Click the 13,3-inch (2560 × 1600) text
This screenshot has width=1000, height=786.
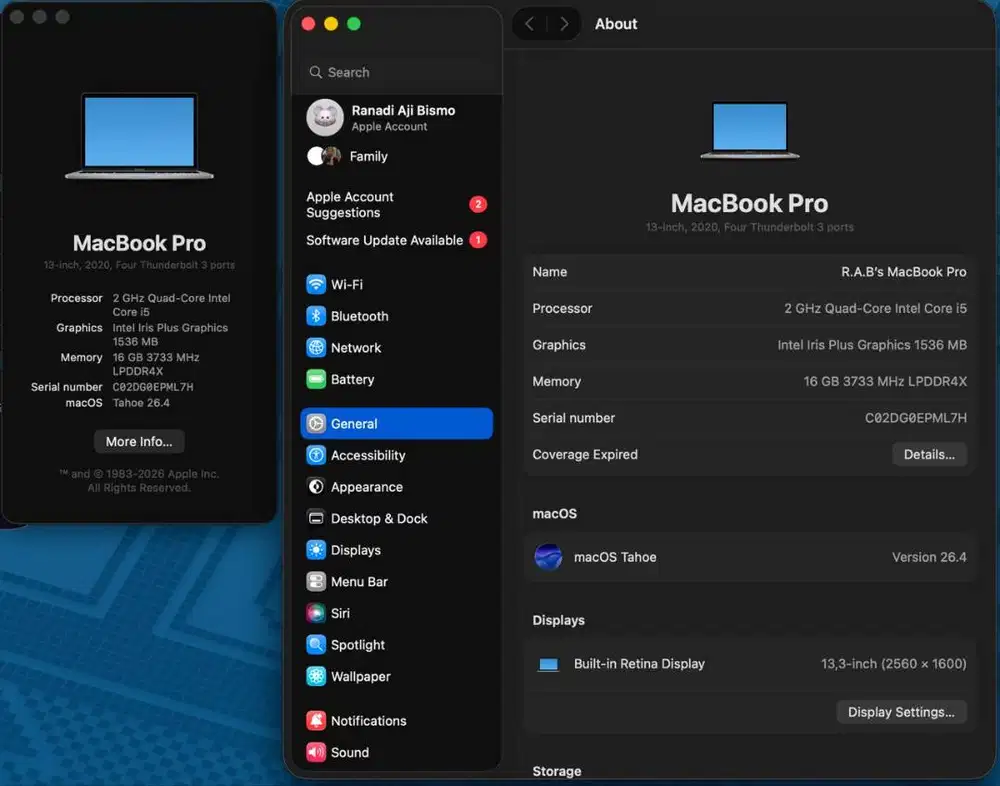click(893, 664)
